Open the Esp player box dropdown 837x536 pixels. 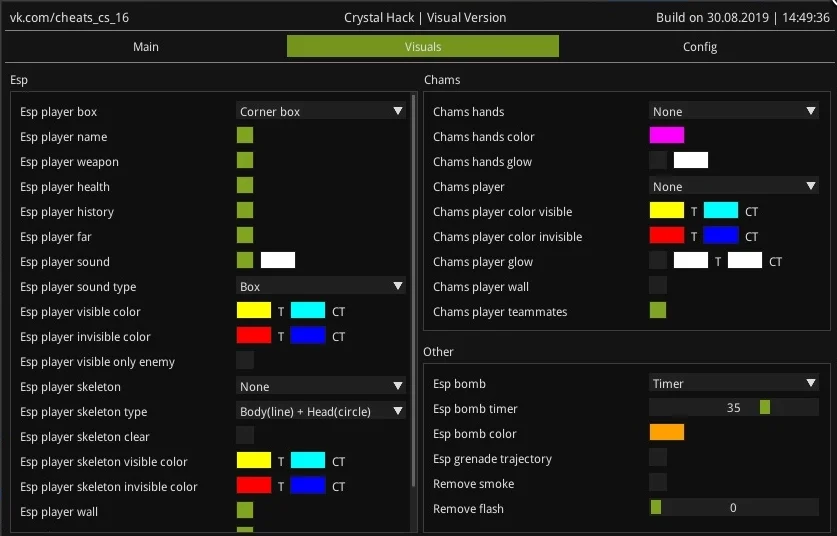pyautogui.click(x=321, y=112)
